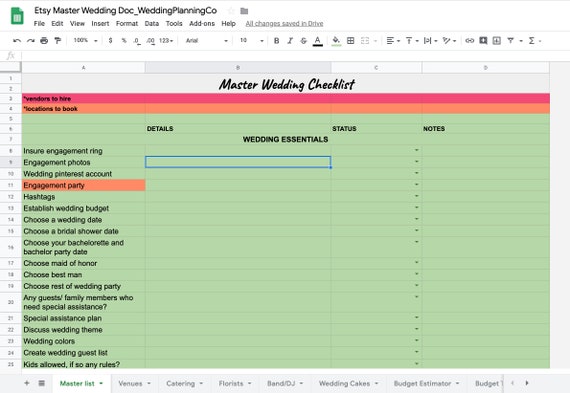570x393 pixels.
Task: Open vertical align options
Action: 412,41
